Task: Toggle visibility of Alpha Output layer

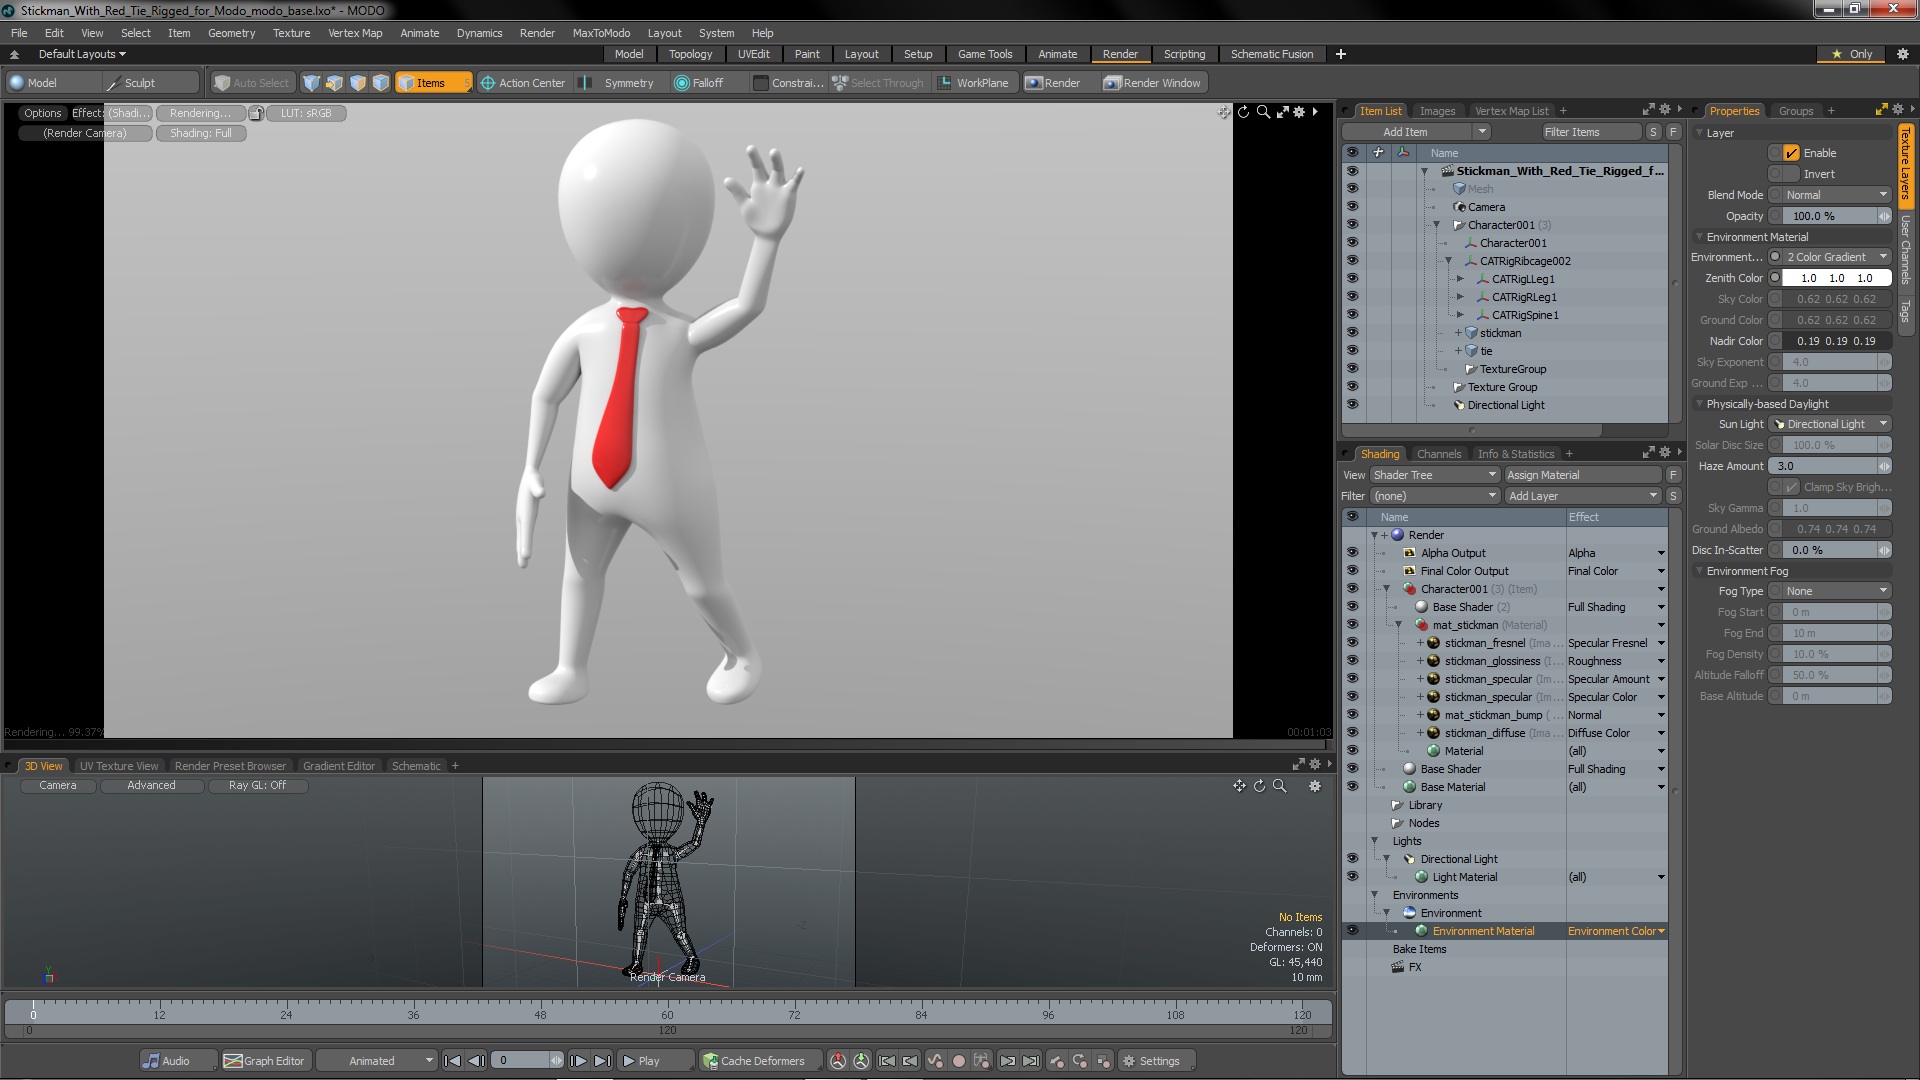Action: [1352, 553]
